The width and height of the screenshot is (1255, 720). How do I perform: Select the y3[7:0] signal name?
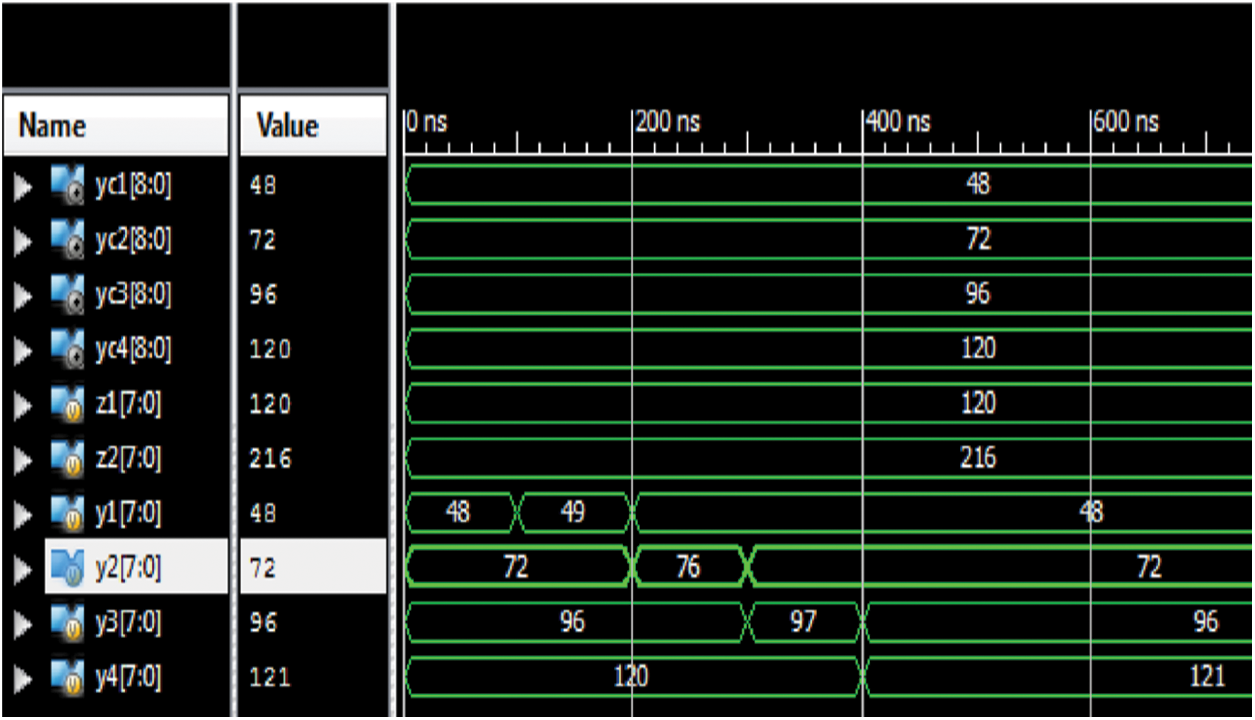(x=127, y=623)
